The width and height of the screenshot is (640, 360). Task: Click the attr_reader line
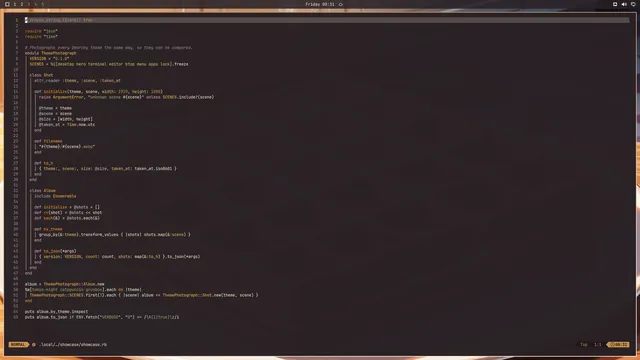pos(77,80)
